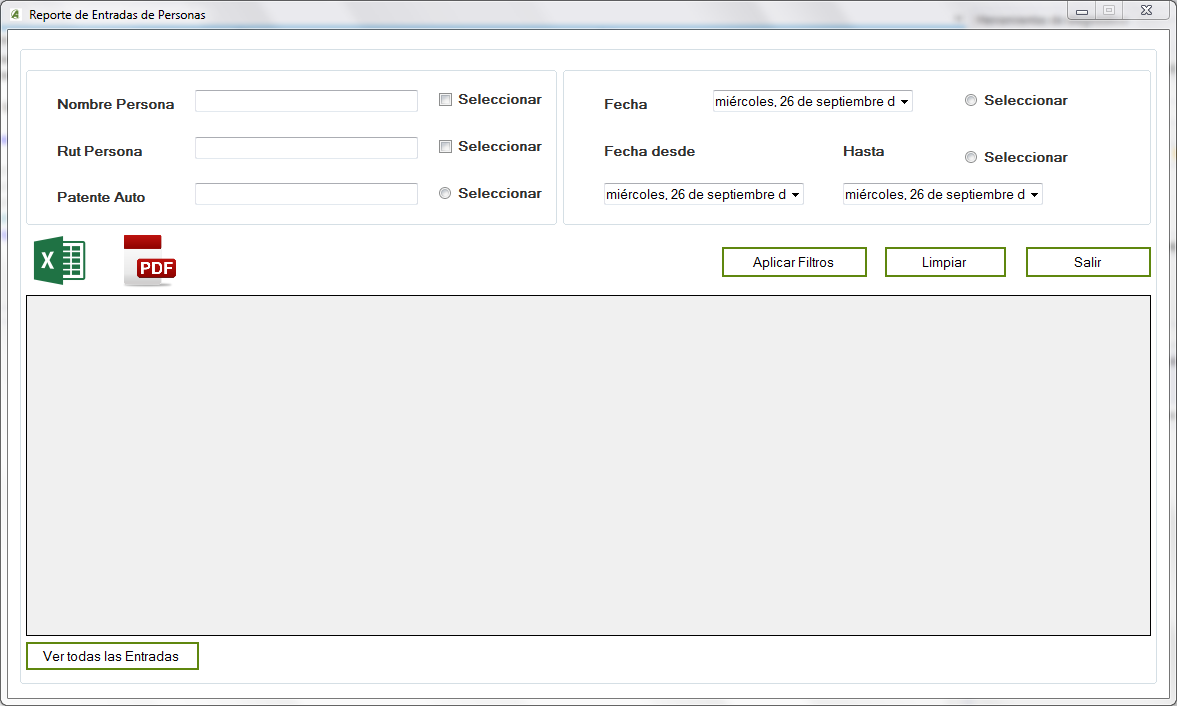The width and height of the screenshot is (1177, 706).
Task: Select the Patente Auto radio button
Action: [446, 194]
